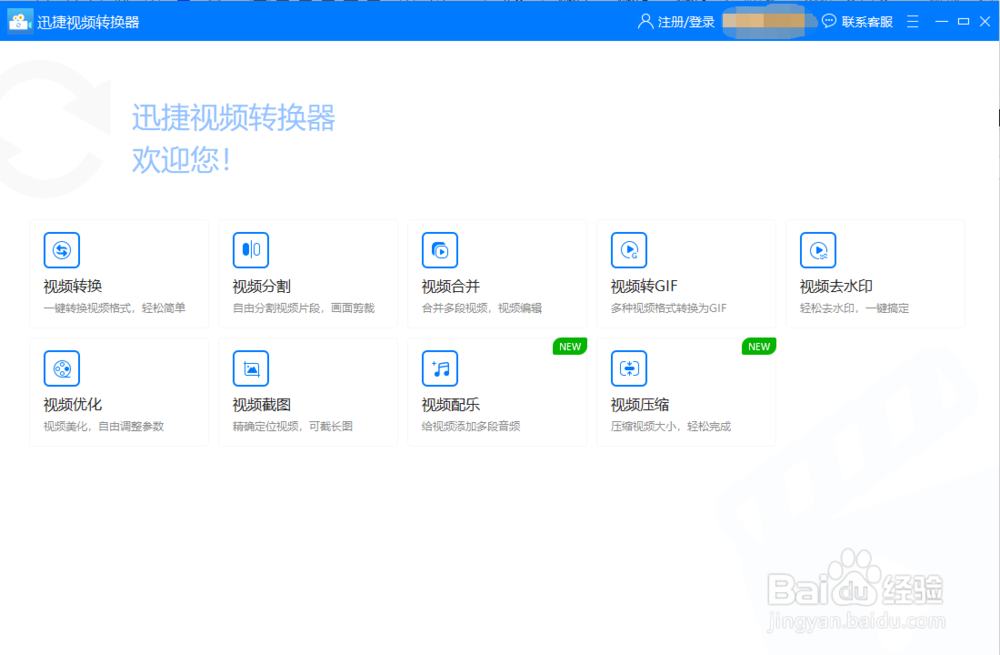
Task: Open the 视频转换 video convert icon
Action: click(62, 250)
